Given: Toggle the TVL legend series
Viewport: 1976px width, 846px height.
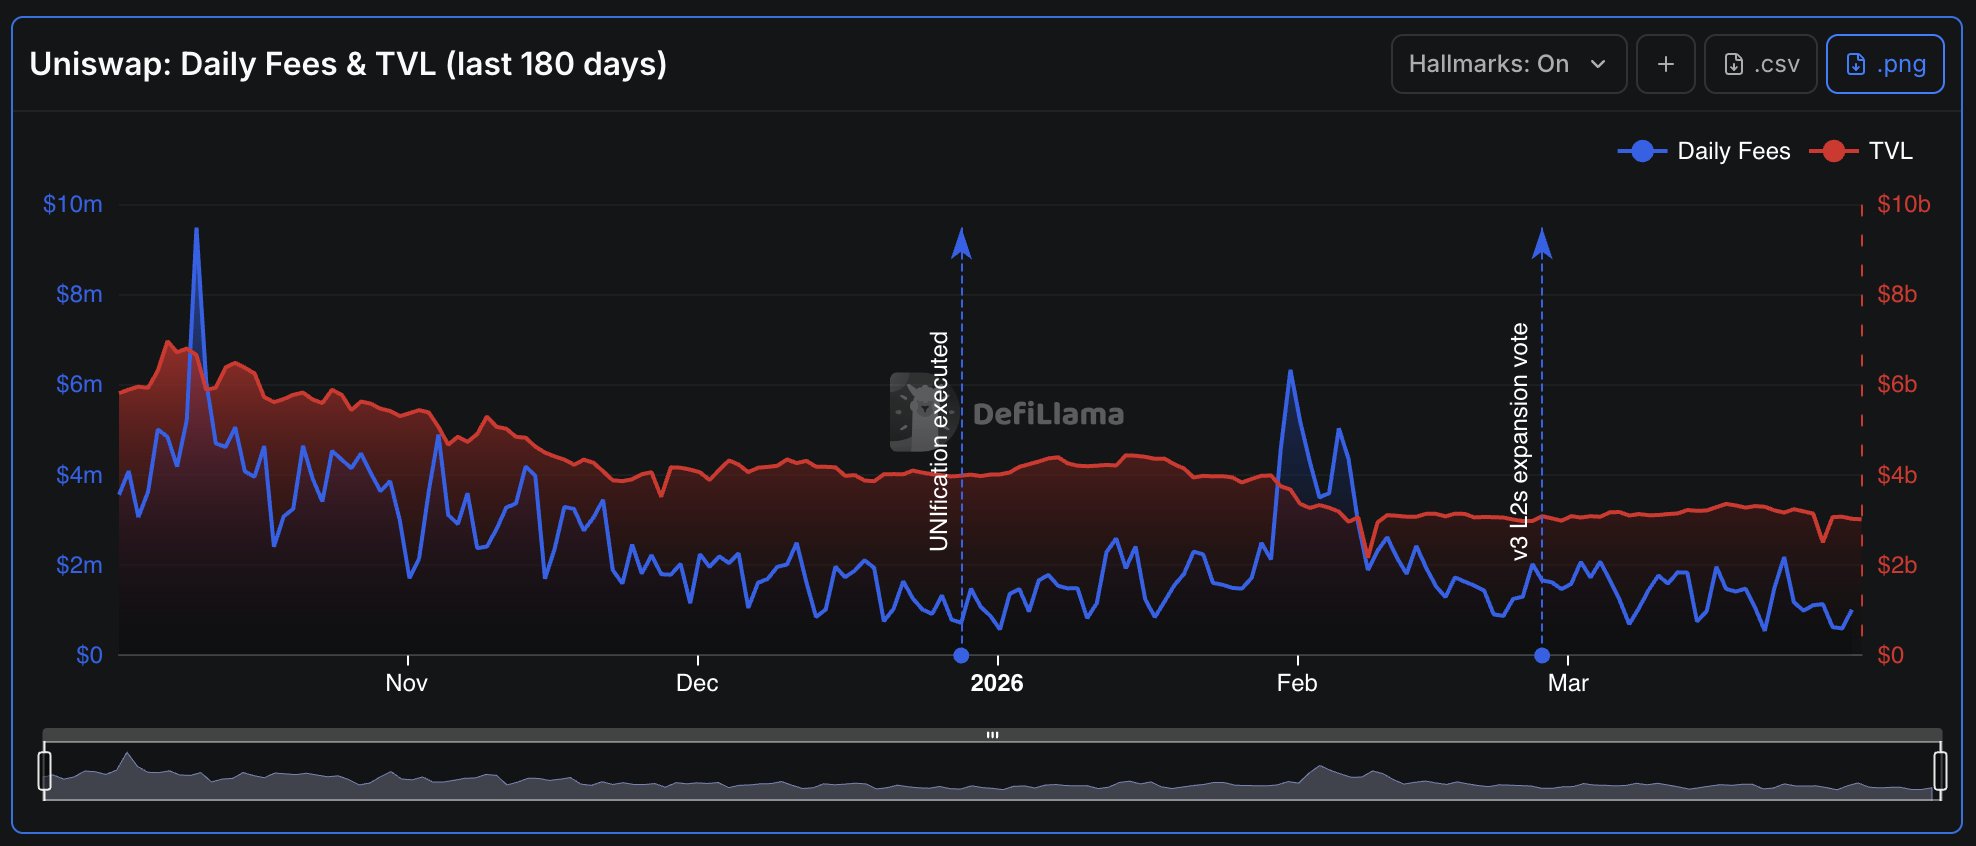Looking at the screenshot, I should [x=1861, y=151].
